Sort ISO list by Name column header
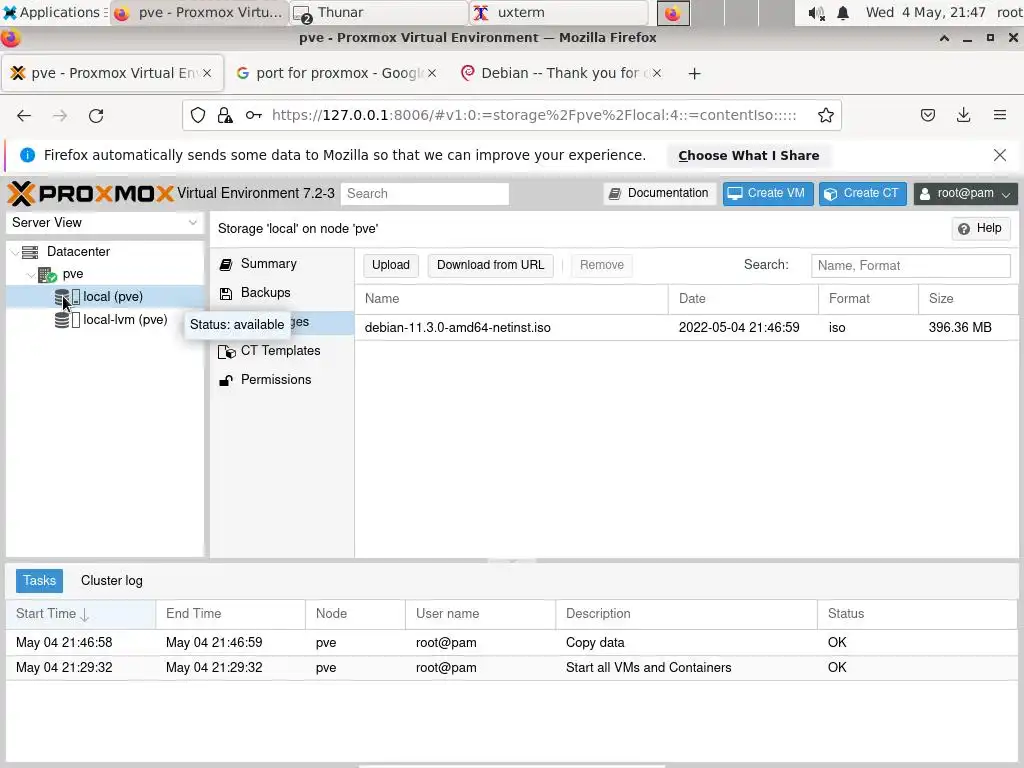Image resolution: width=1024 pixels, height=768 pixels. 511,299
